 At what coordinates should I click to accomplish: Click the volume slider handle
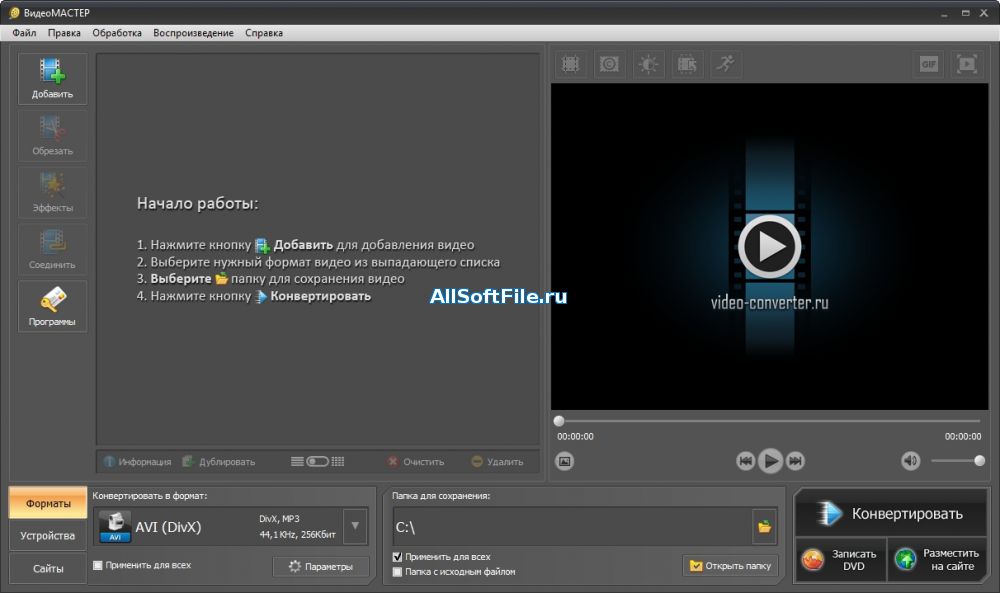[980, 460]
